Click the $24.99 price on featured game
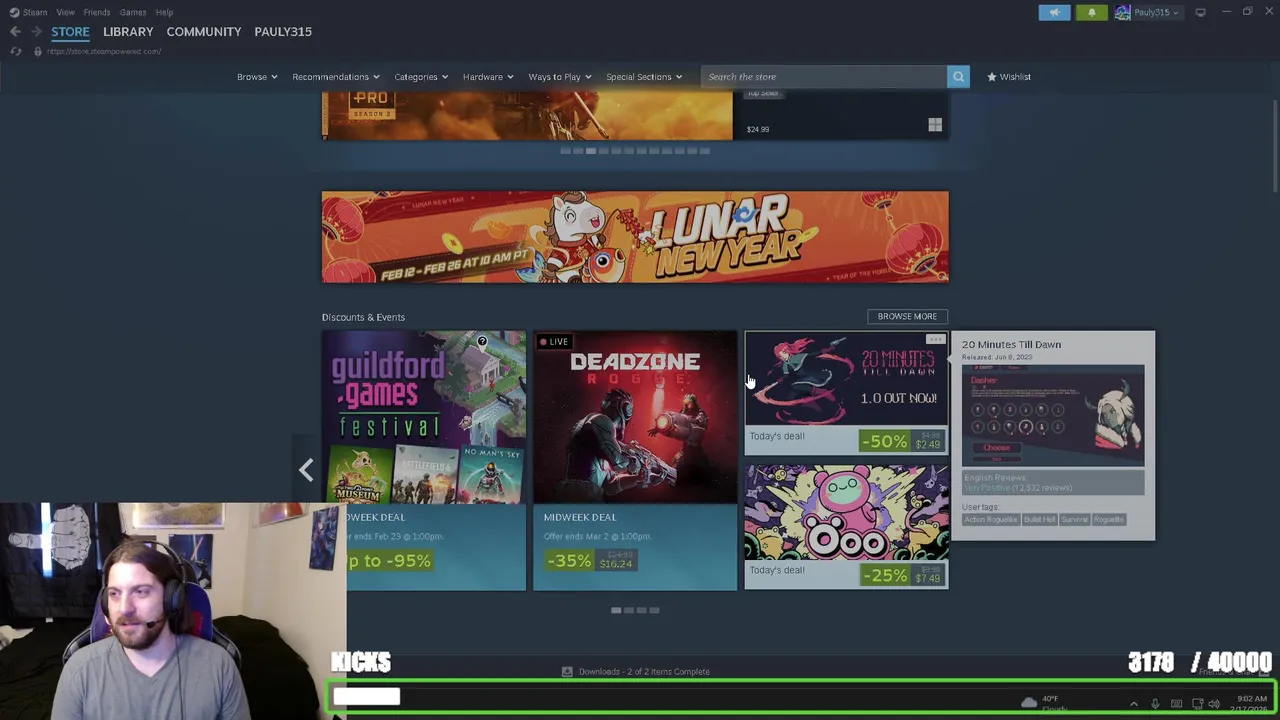This screenshot has height=720, width=1280. (x=758, y=129)
